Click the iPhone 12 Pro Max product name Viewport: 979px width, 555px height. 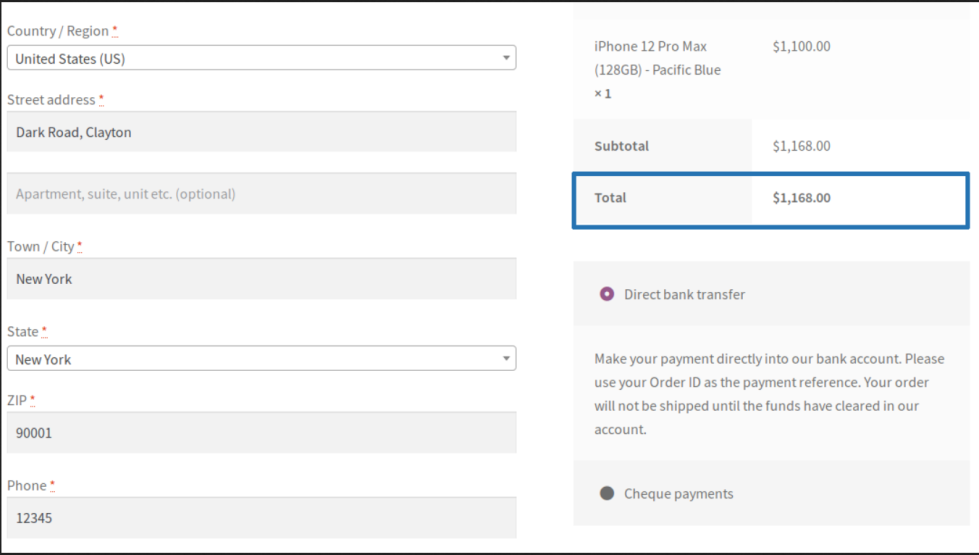point(656,58)
